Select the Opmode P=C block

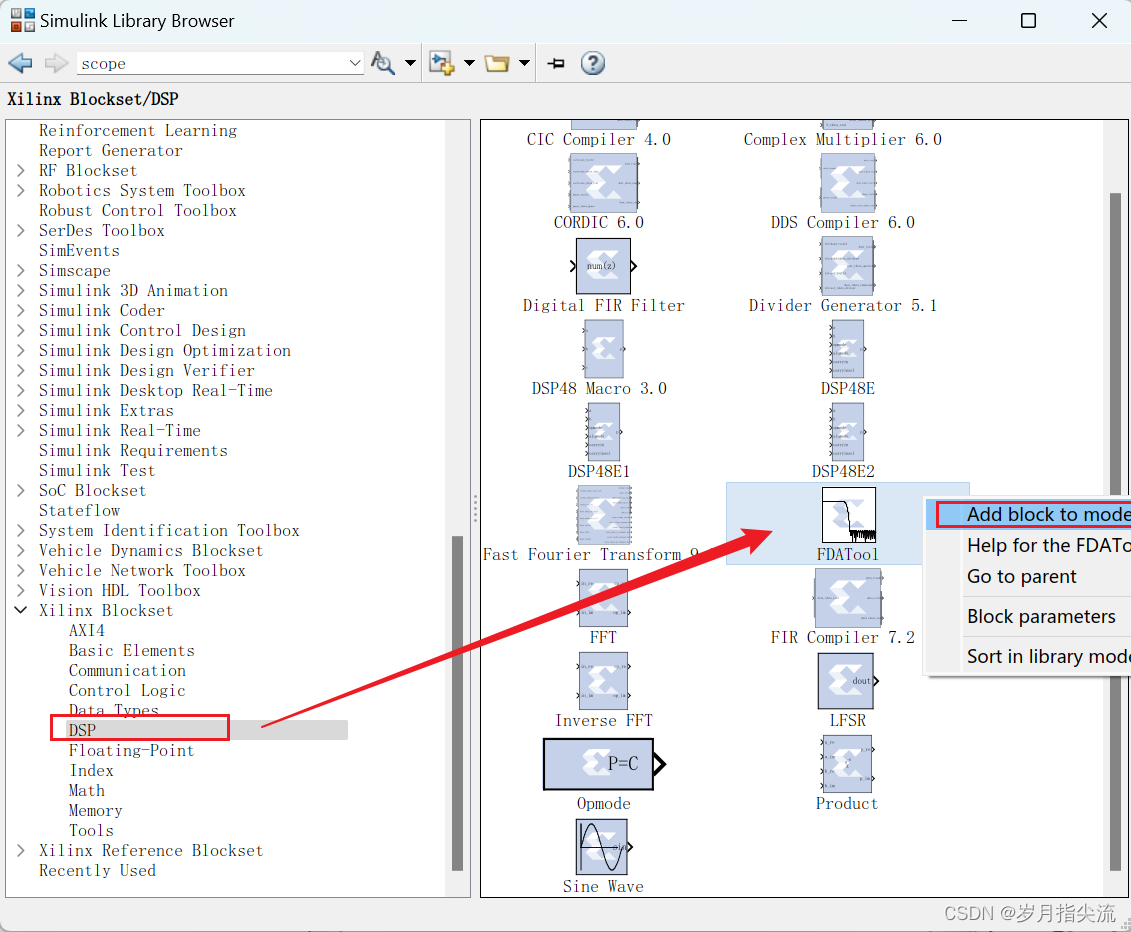[x=604, y=763]
